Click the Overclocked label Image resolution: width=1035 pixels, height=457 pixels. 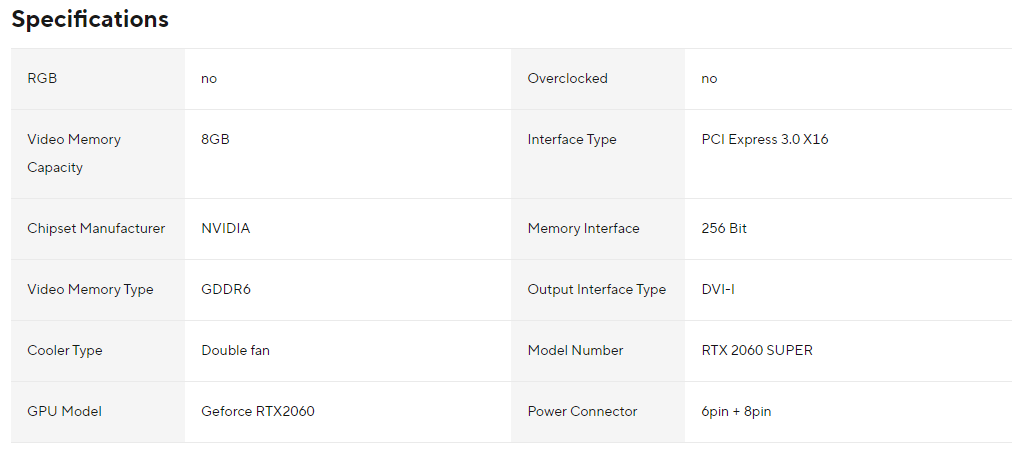pos(567,79)
